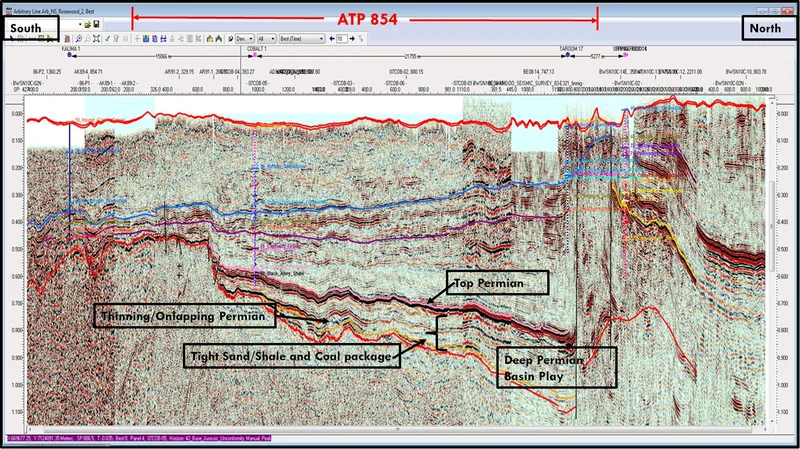The width and height of the screenshot is (800, 449).
Task: Click the step value field showing 10
Action: coord(342,39)
